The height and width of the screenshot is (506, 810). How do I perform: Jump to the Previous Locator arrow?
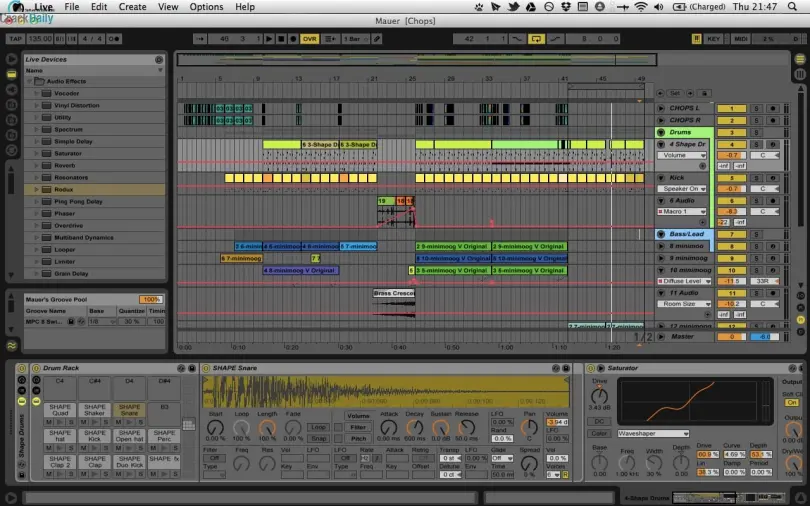coord(660,93)
